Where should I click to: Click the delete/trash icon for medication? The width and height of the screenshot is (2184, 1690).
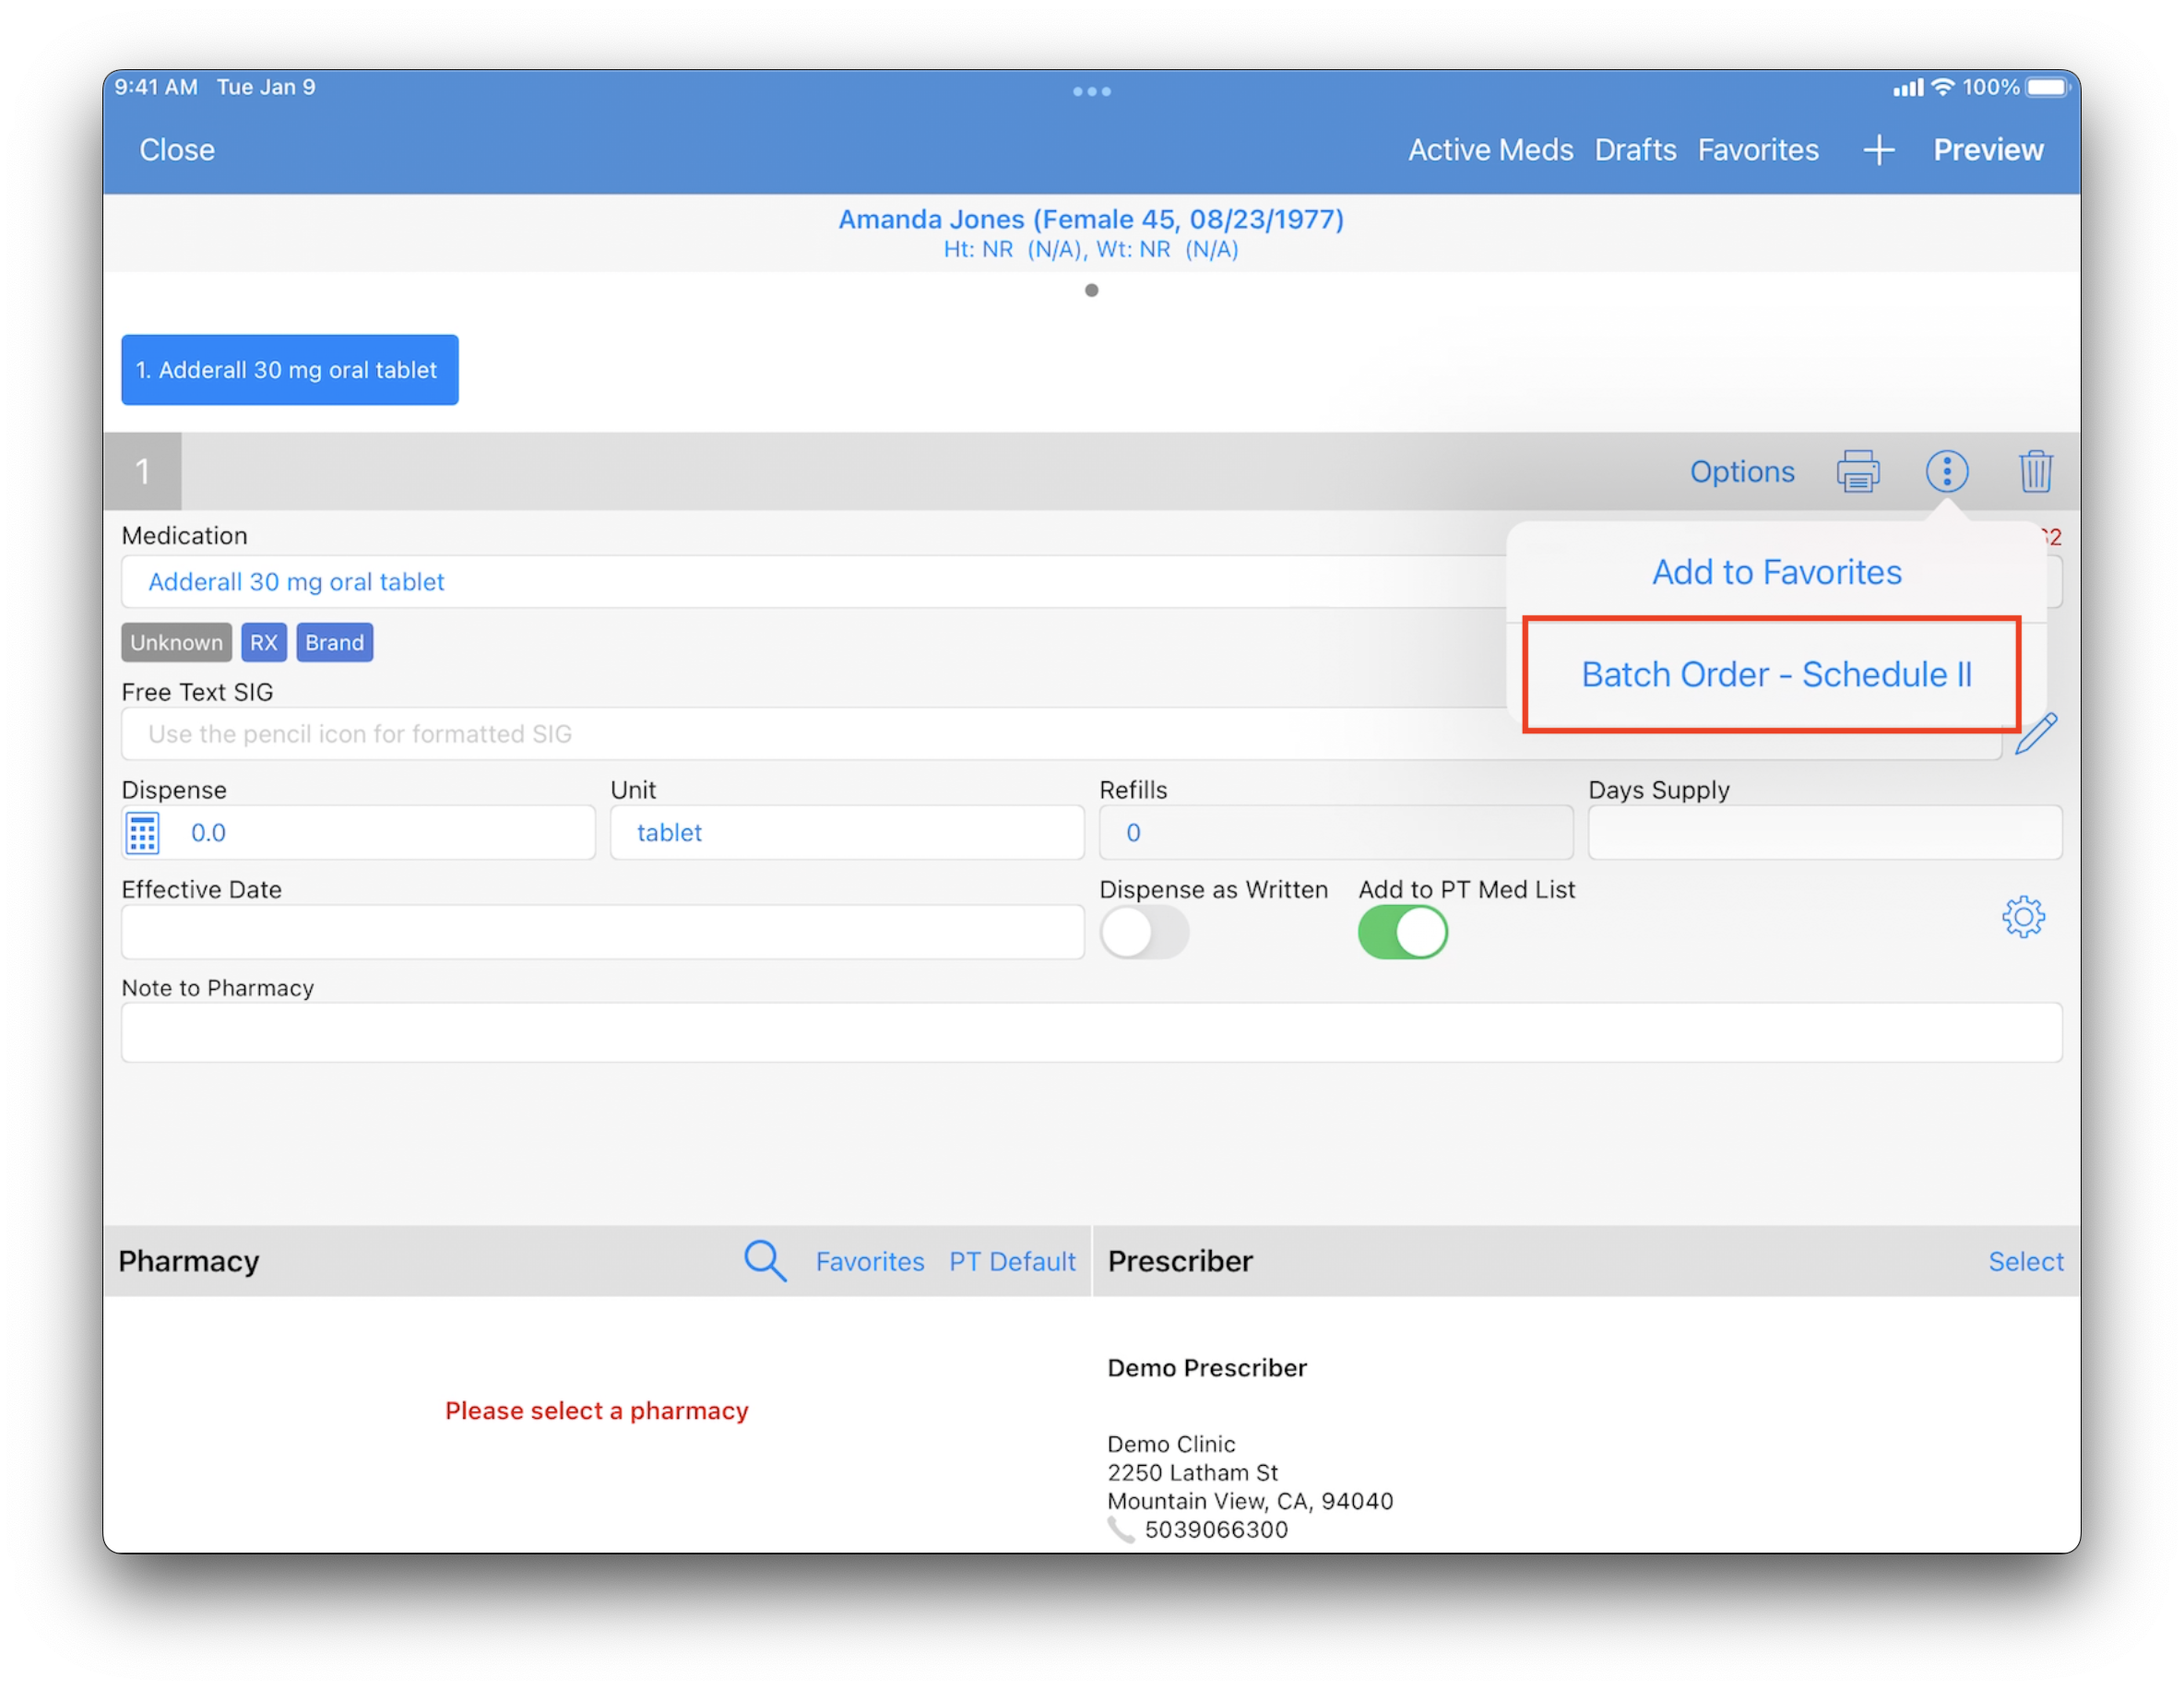[x=2036, y=470]
